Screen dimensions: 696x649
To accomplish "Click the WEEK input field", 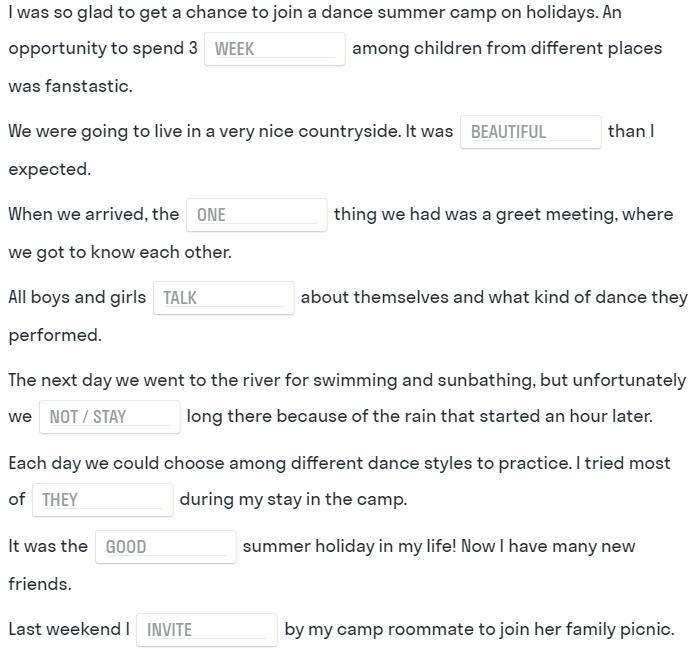I will click(274, 49).
